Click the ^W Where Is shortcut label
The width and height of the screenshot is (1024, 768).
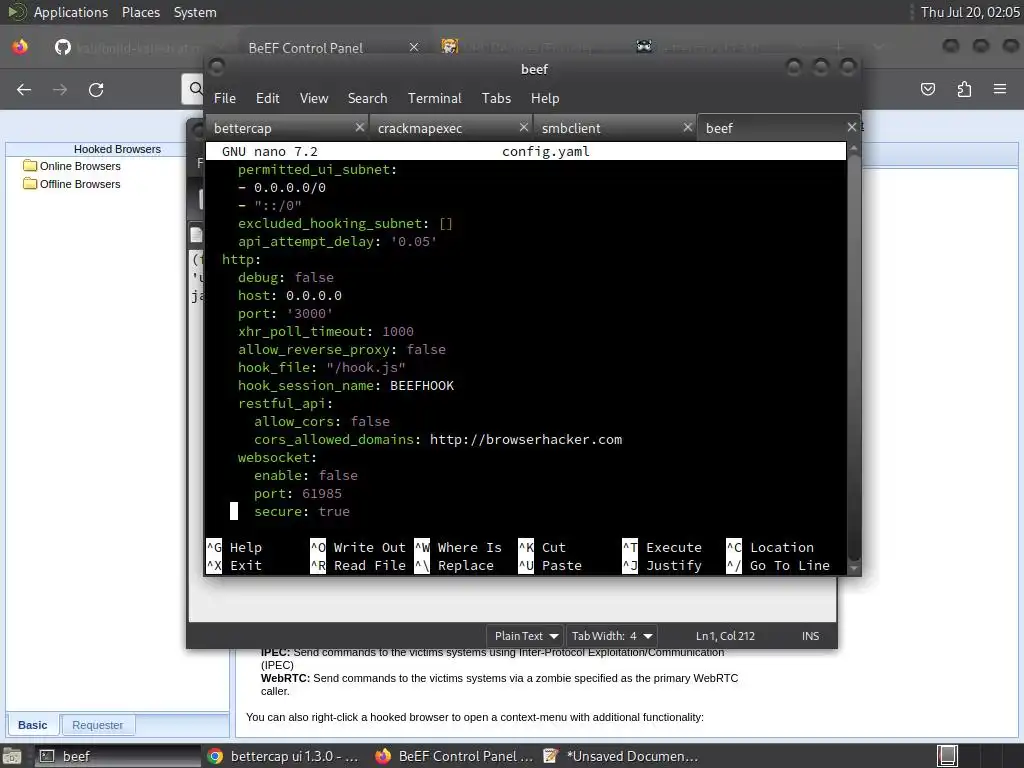pyautogui.click(x=458, y=548)
